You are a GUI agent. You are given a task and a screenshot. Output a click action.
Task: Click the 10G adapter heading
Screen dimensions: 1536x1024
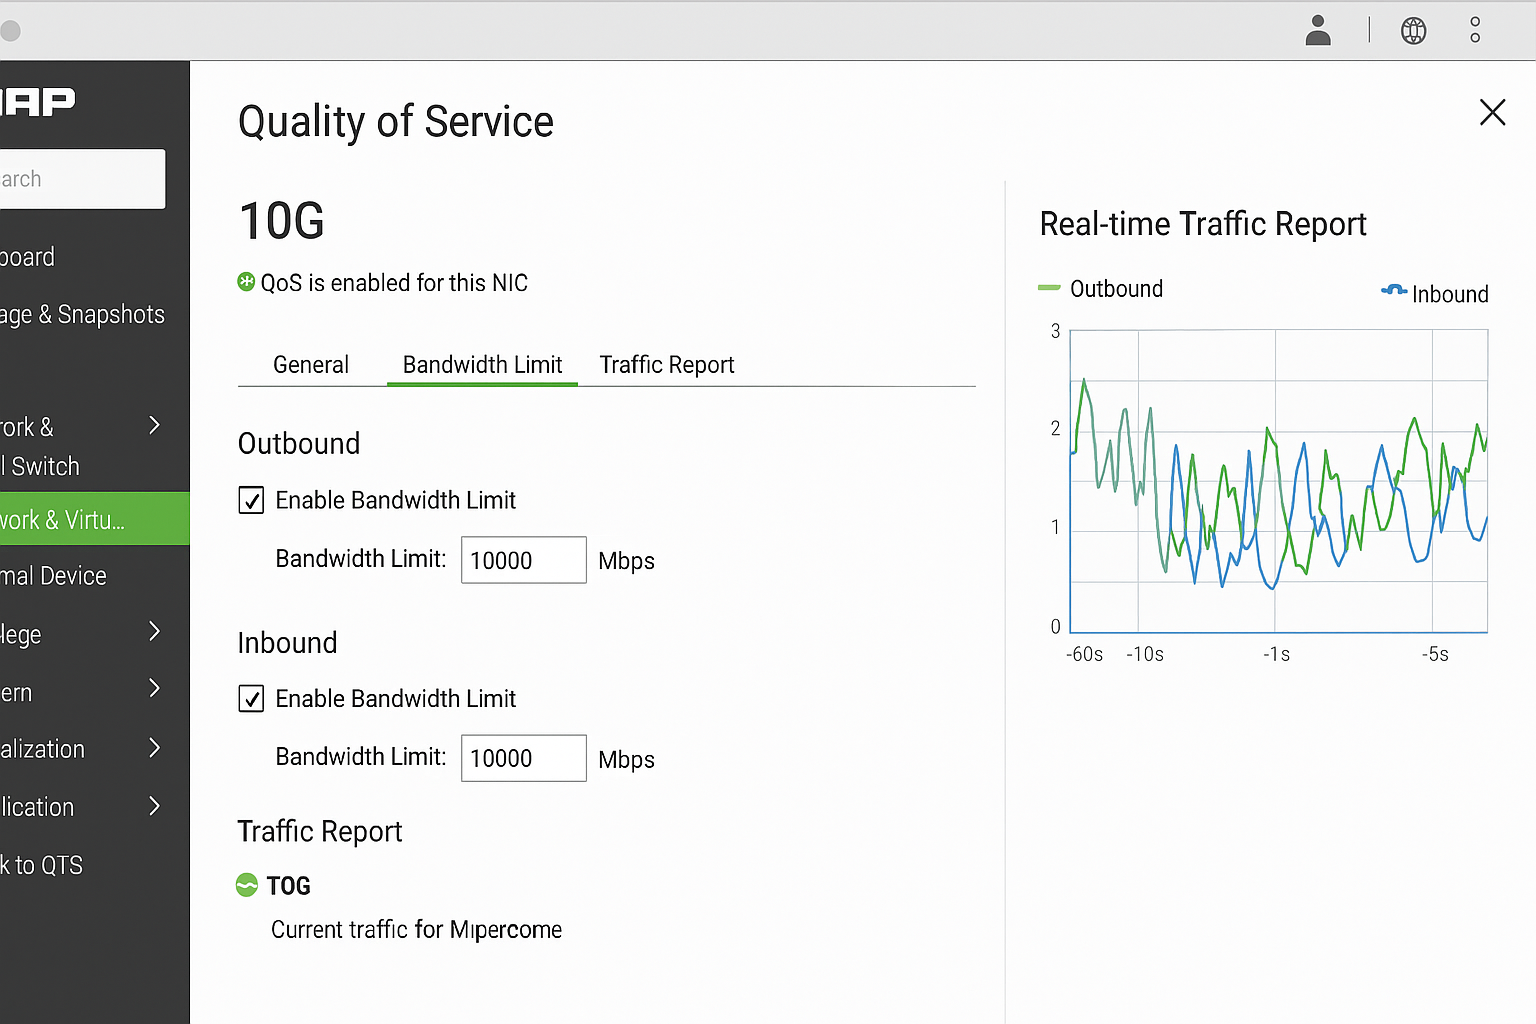(282, 221)
